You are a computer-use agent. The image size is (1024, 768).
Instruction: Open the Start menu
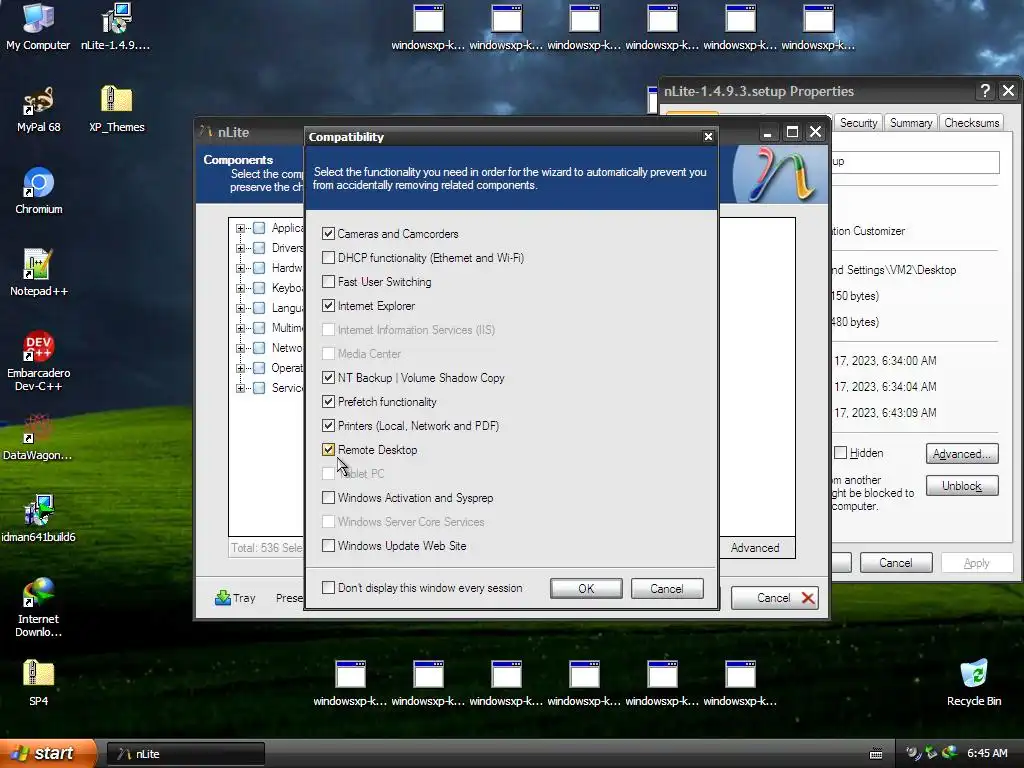pyautogui.click(x=48, y=753)
